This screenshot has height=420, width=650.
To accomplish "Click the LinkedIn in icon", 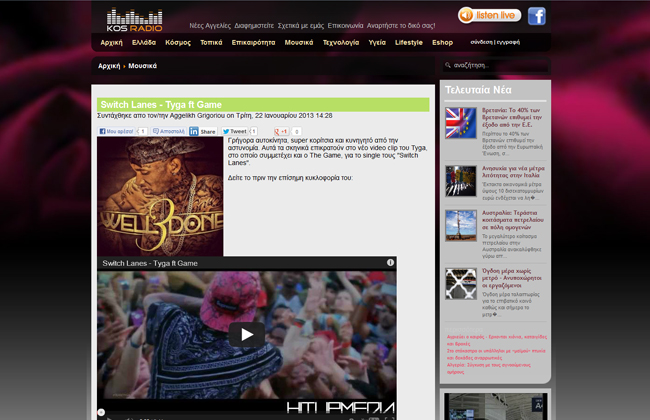I will [194, 131].
